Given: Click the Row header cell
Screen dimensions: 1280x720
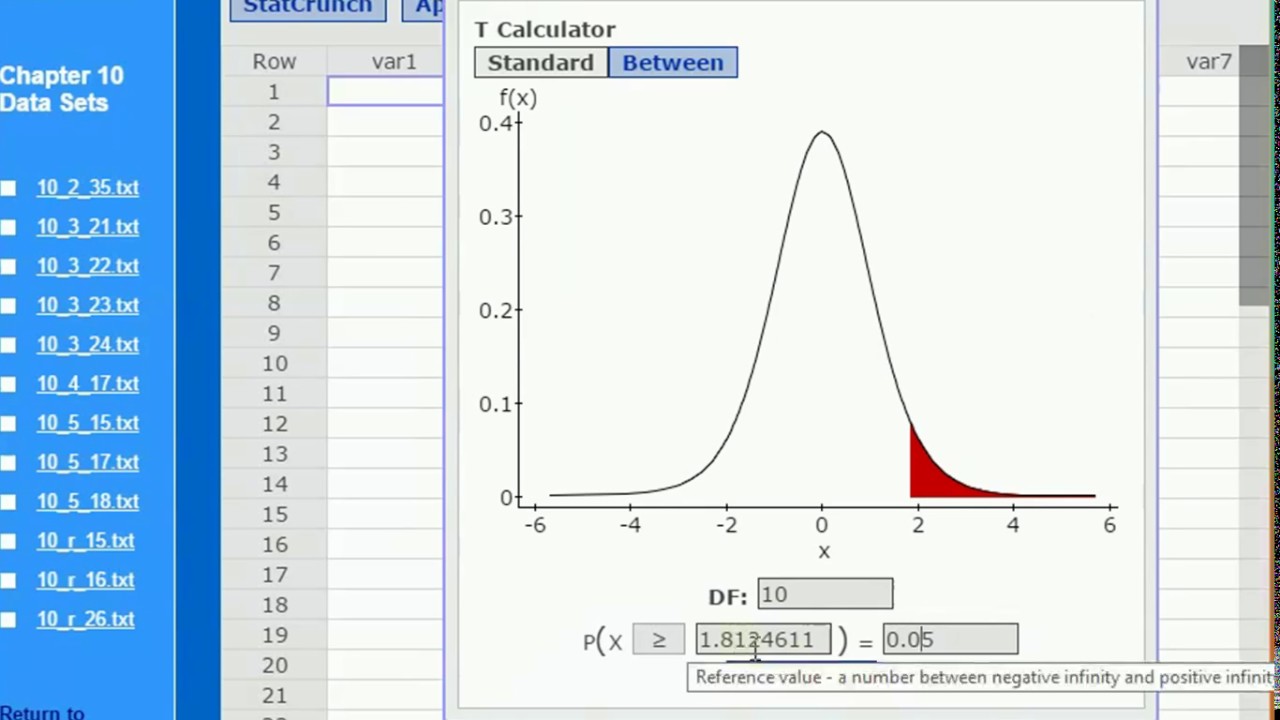Looking at the screenshot, I should pyautogui.click(x=274, y=62).
